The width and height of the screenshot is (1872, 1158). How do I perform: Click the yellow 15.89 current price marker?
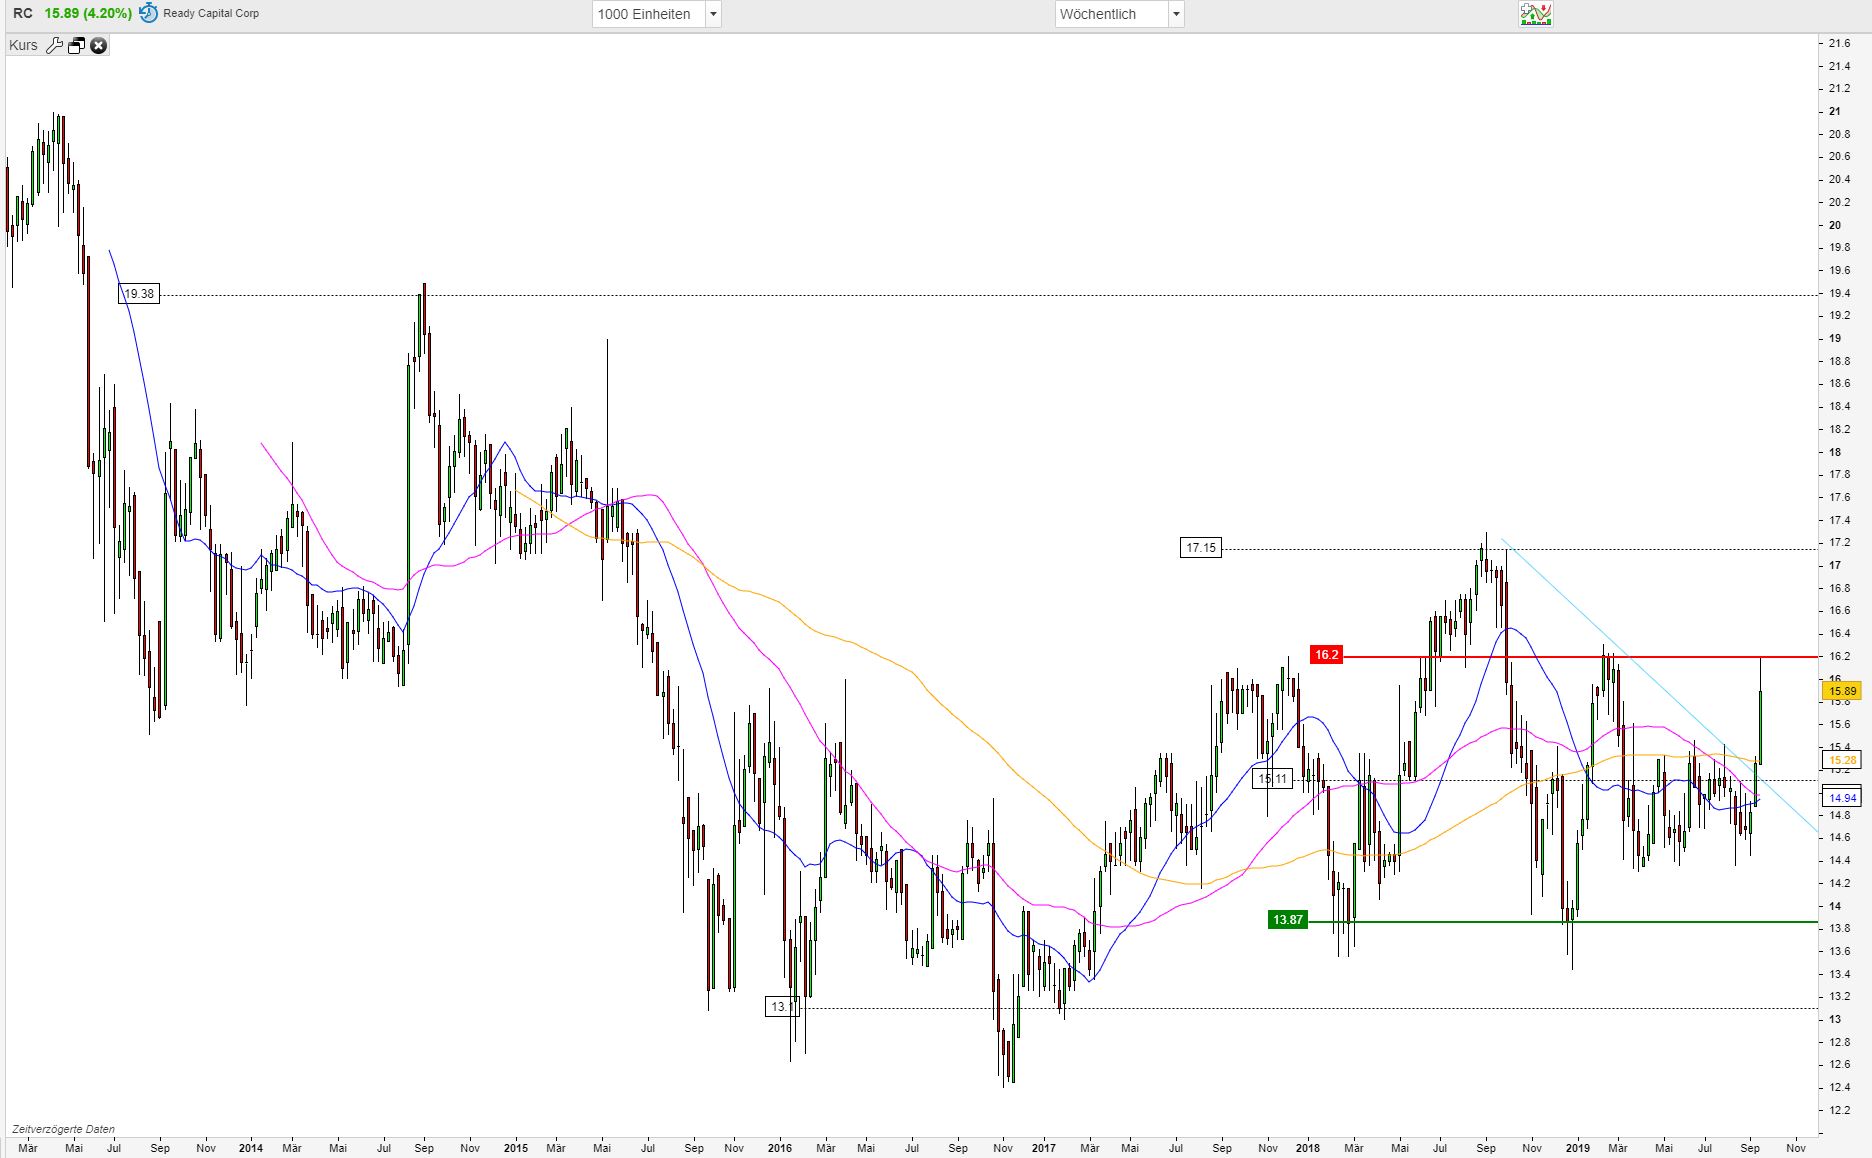click(x=1843, y=691)
